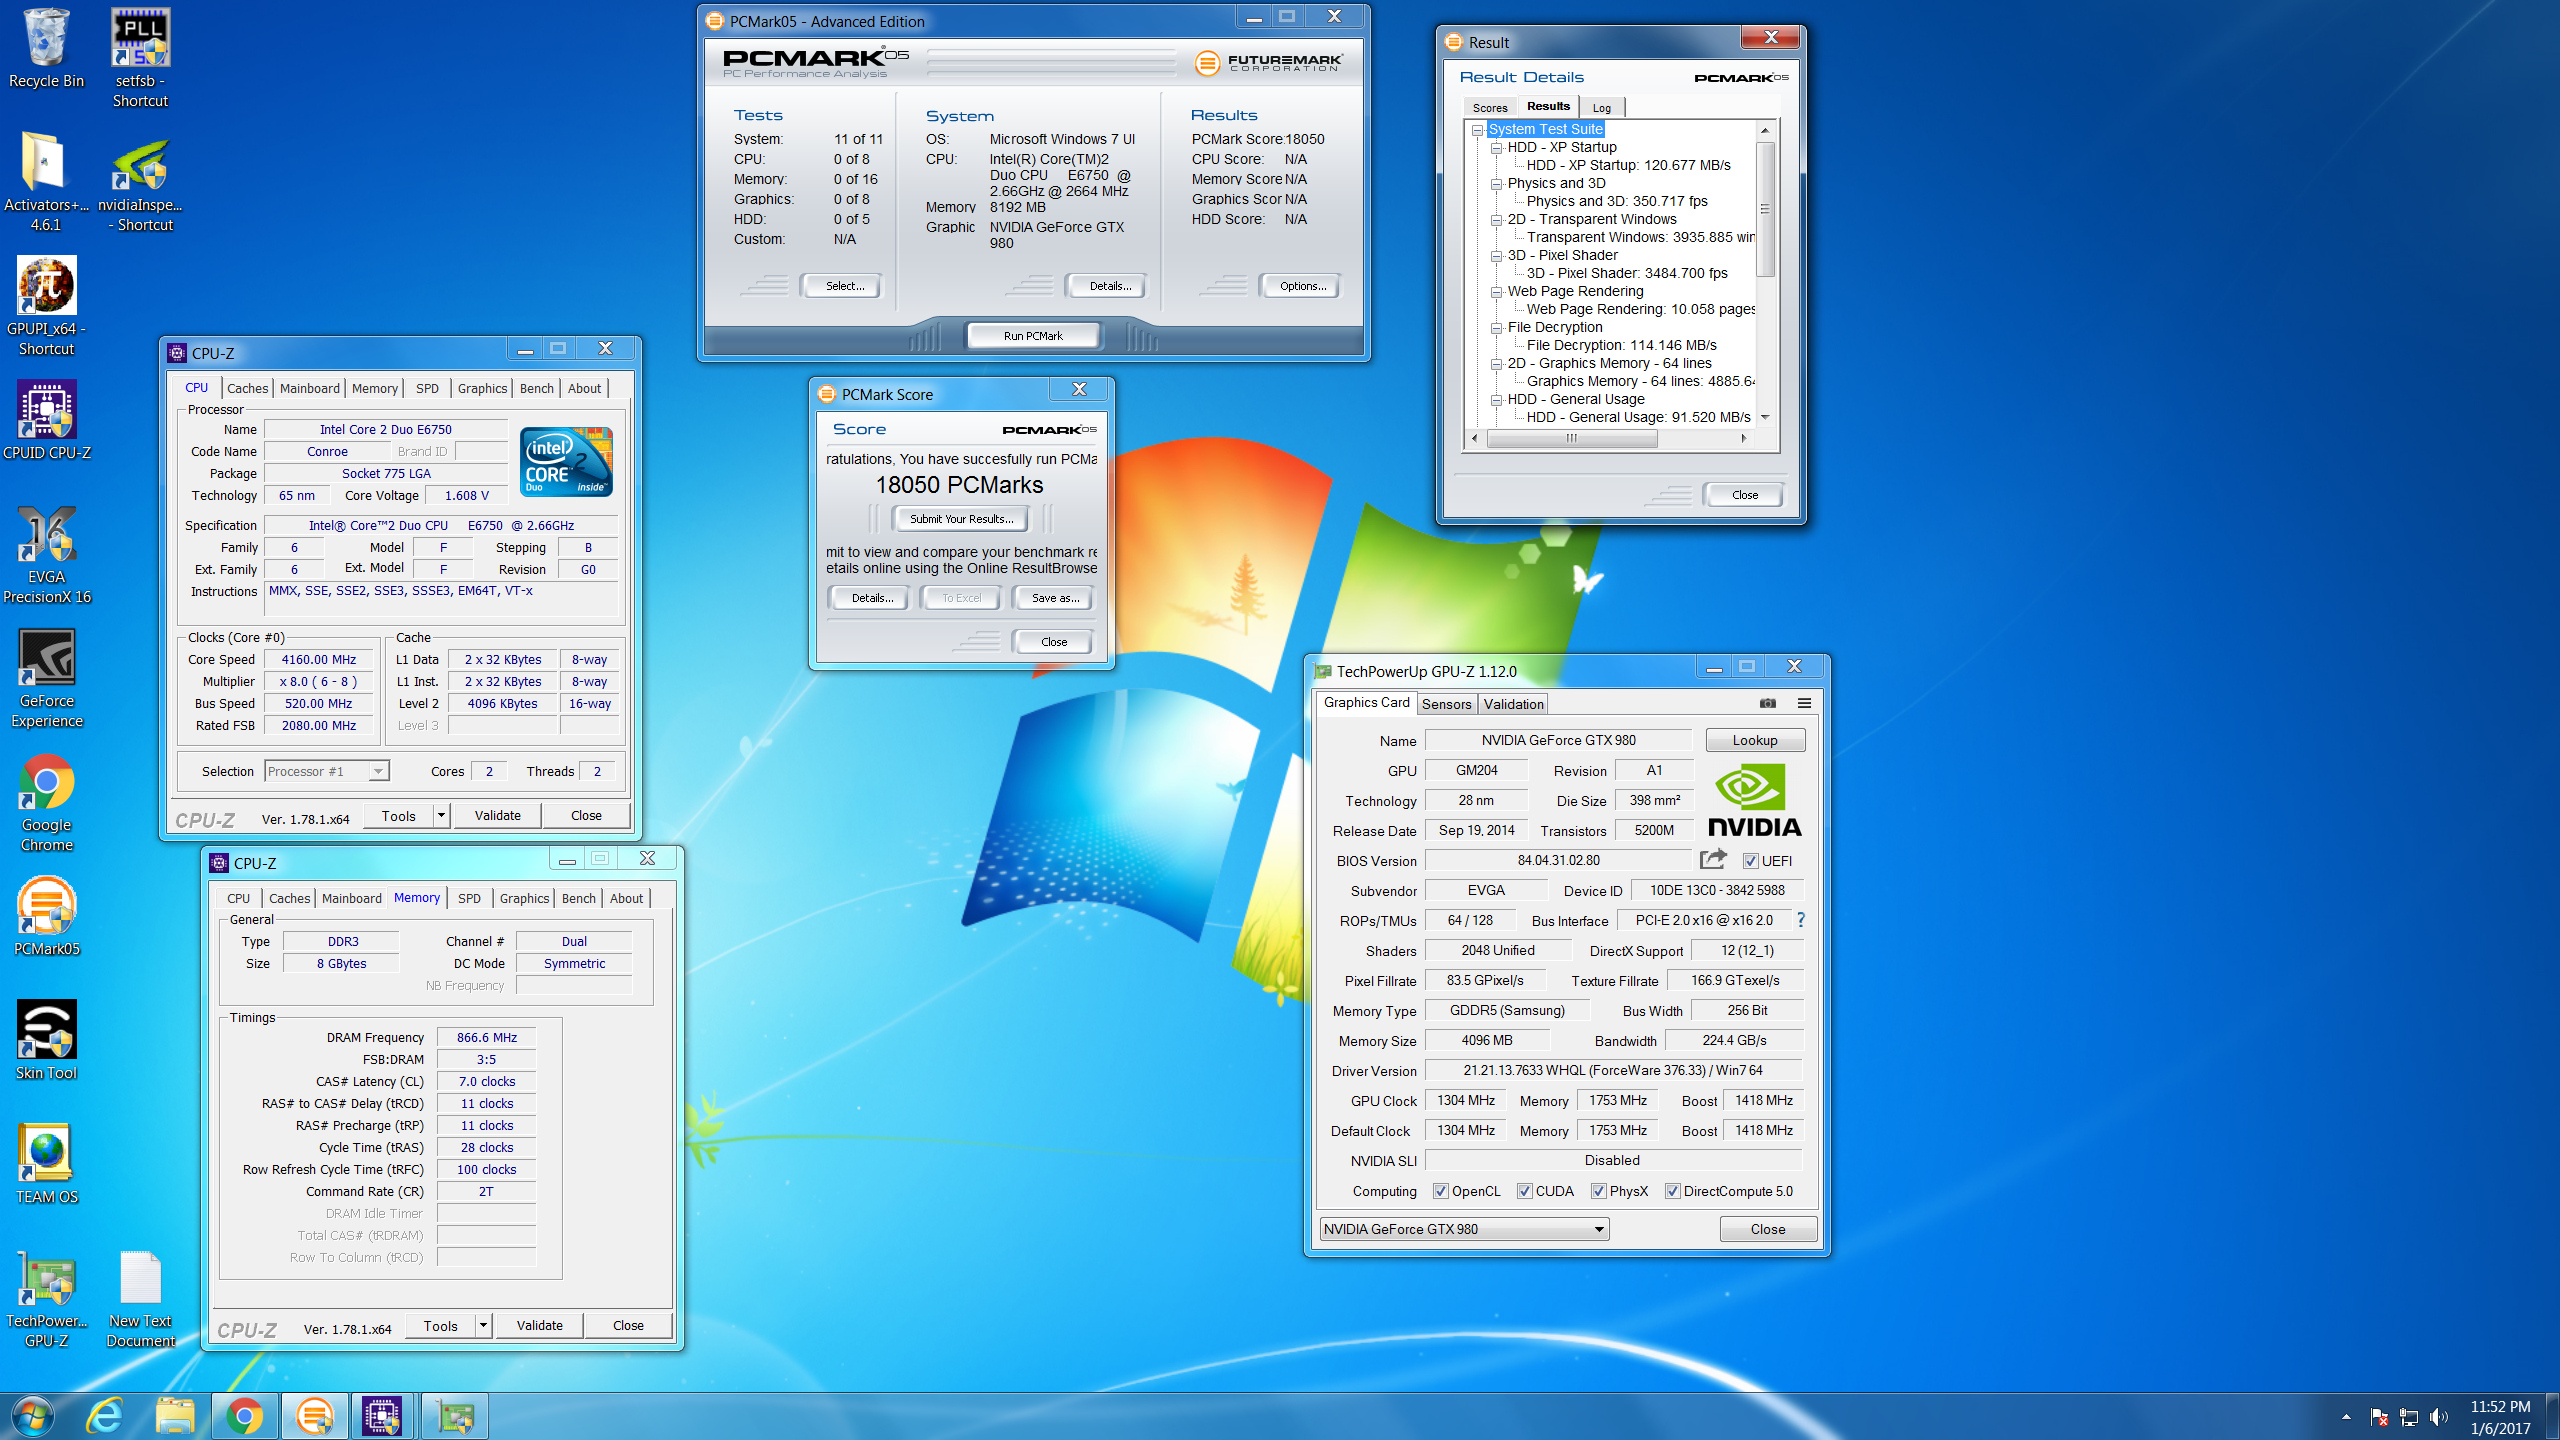The height and width of the screenshot is (1440, 2560).
Task: Open Internet Explorer on the taskbar
Action: (104, 1416)
